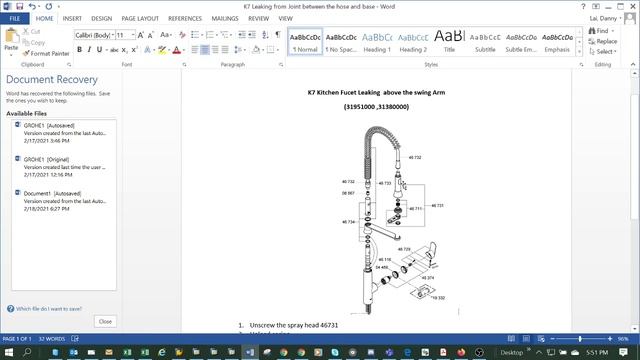Select the Format Painter tool
The image size is (640, 360).
click(x=46, y=53)
